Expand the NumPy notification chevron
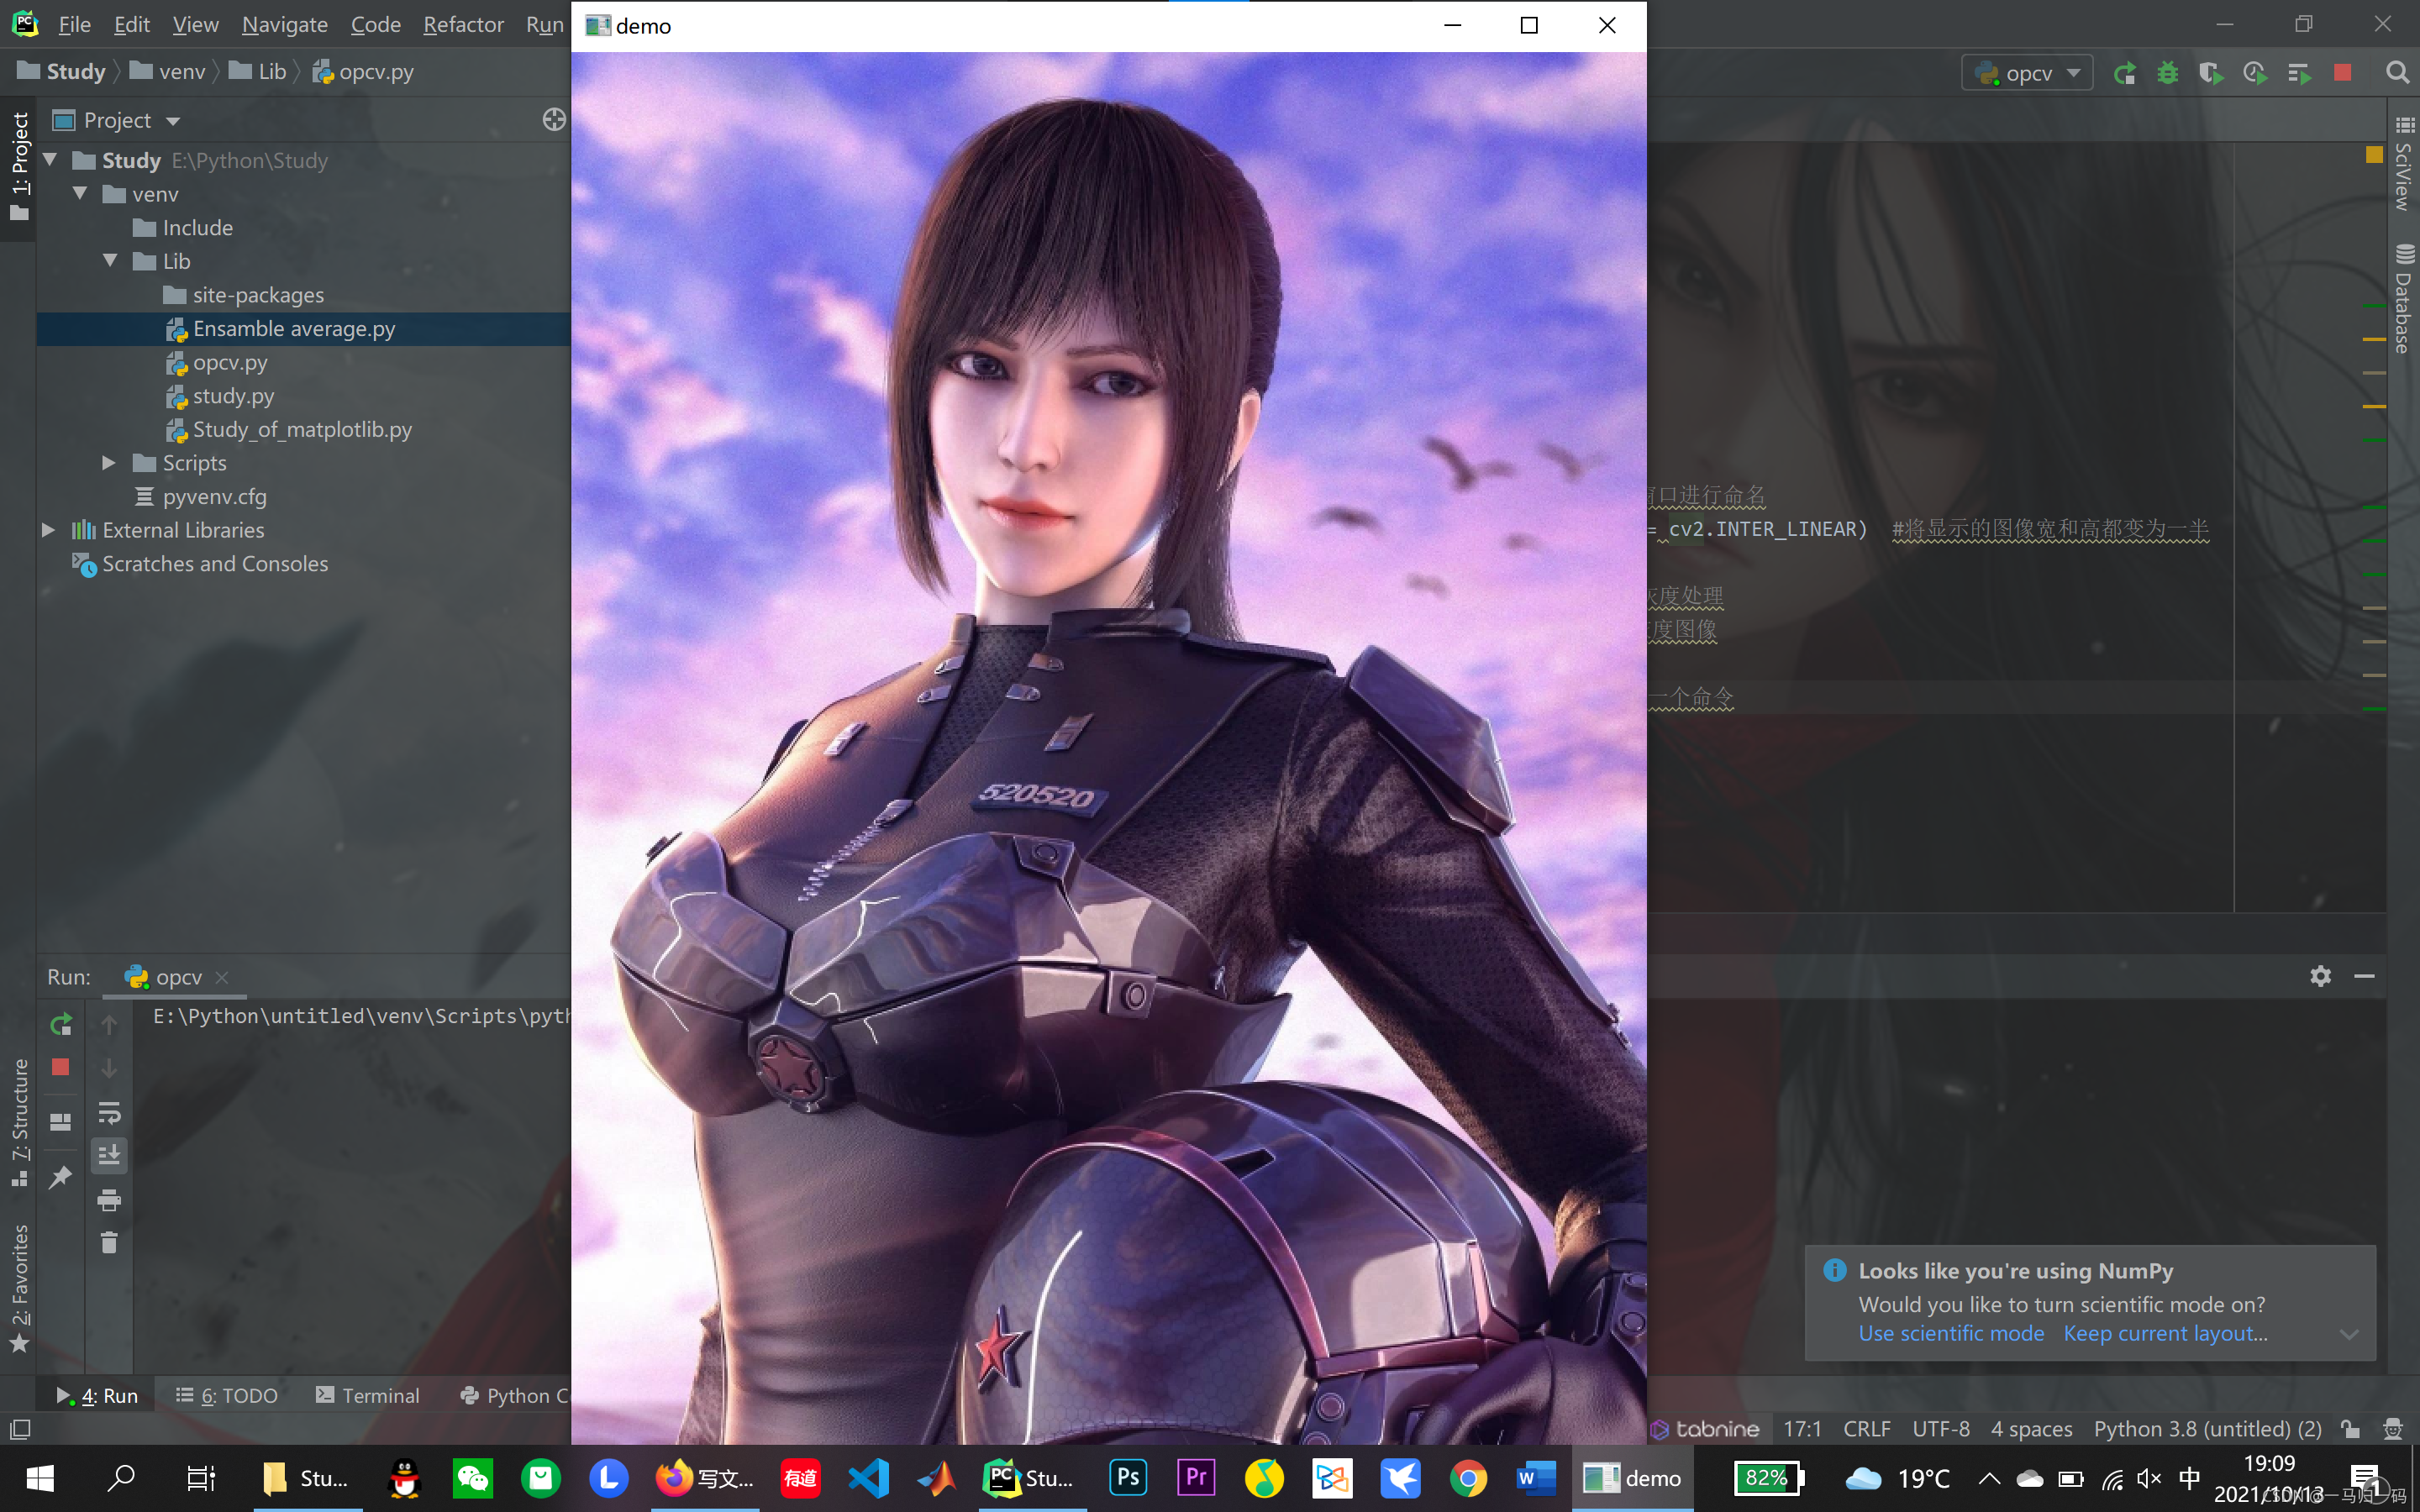Screen dimensions: 2420x1512 click(x=2349, y=1335)
